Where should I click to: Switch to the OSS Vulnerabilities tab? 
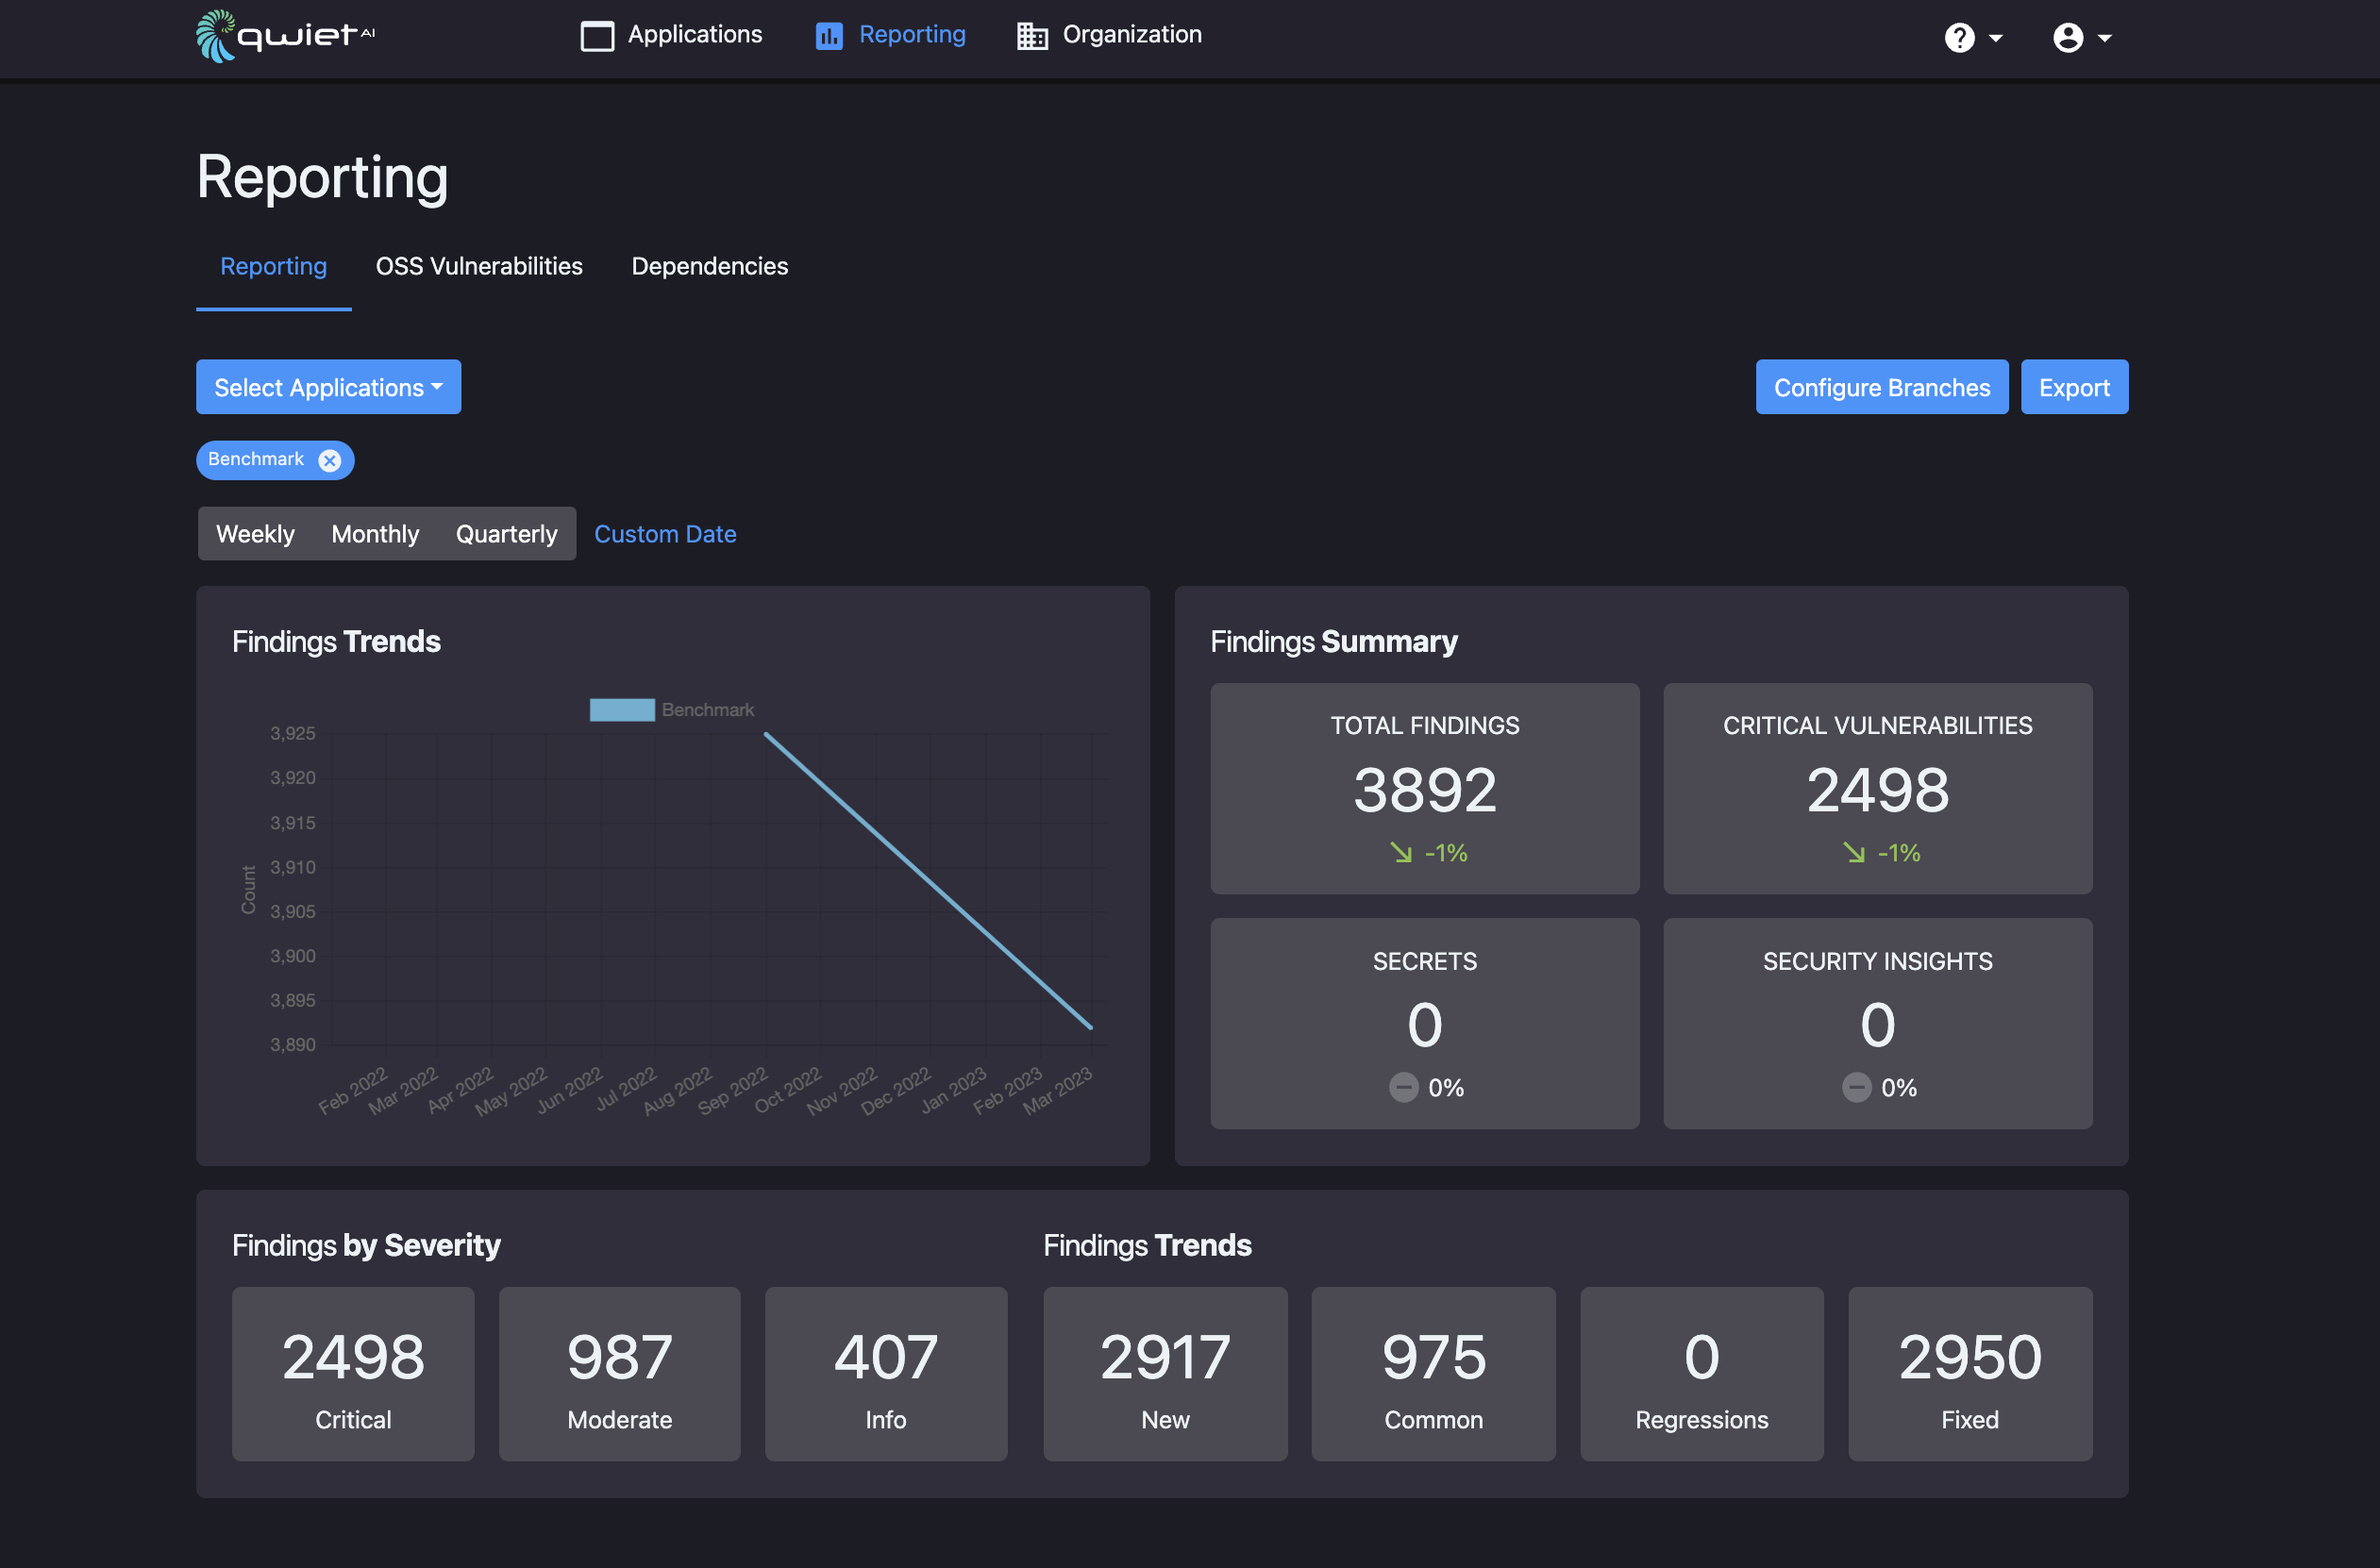tap(479, 266)
